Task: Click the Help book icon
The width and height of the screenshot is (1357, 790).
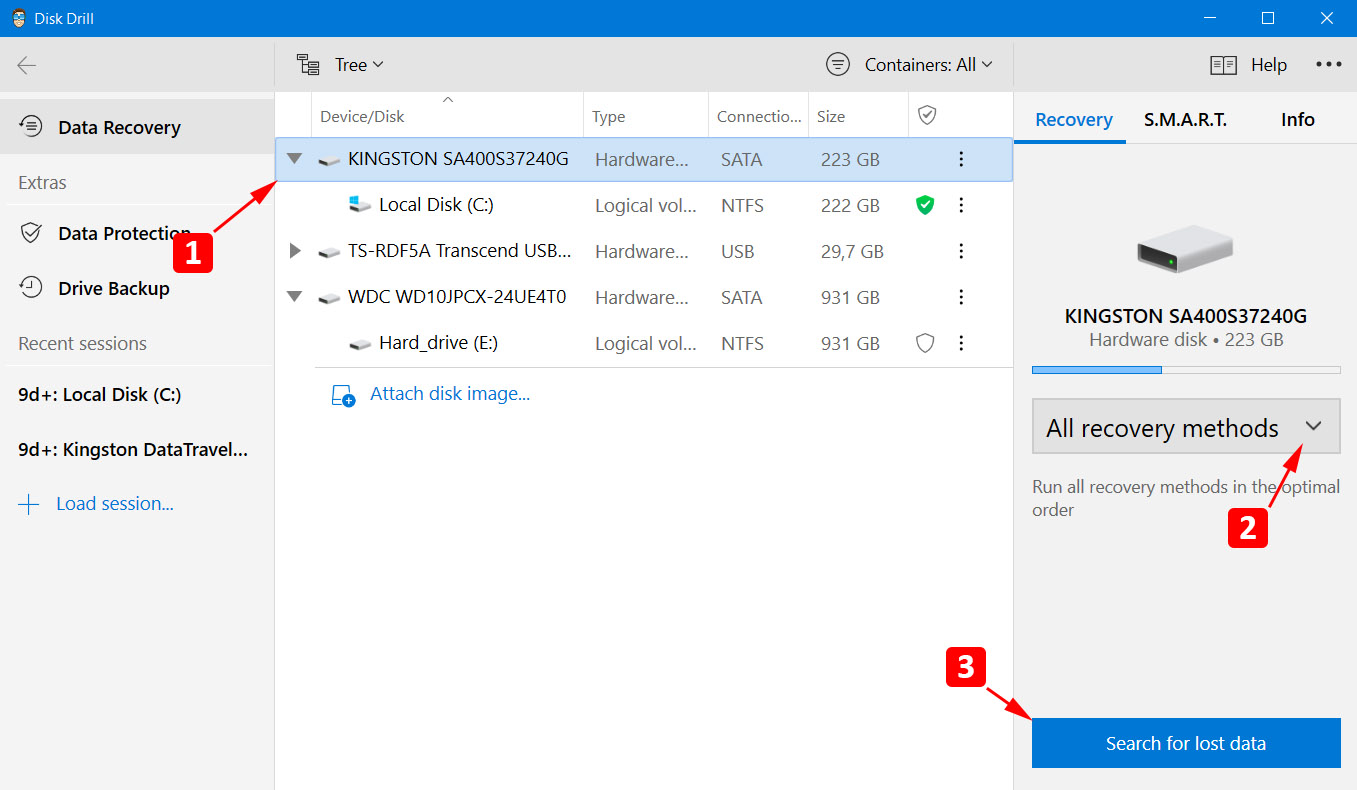Action: coord(1223,65)
